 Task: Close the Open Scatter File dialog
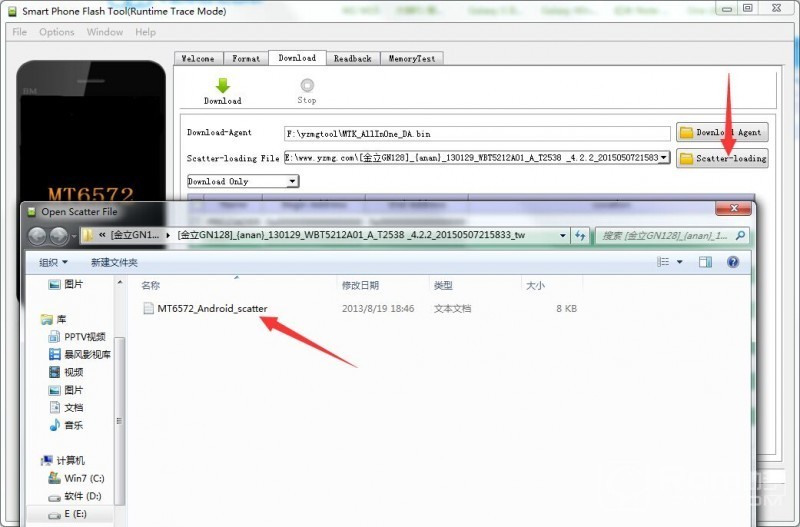[x=733, y=208]
